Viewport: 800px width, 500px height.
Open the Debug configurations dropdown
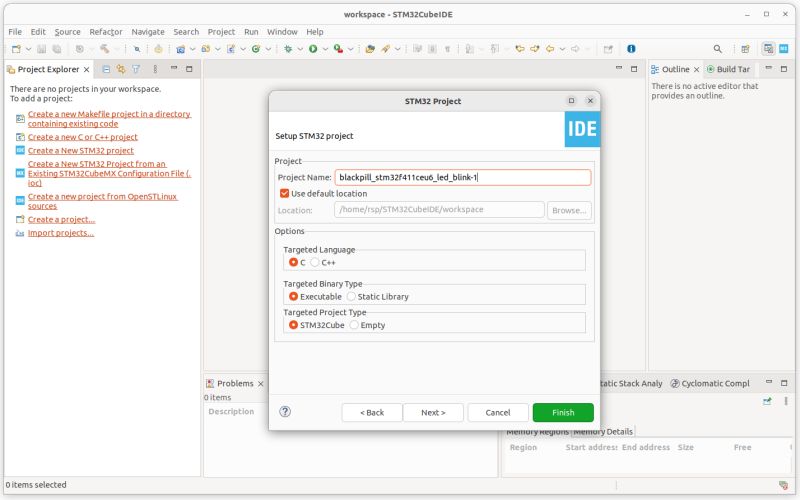point(301,49)
